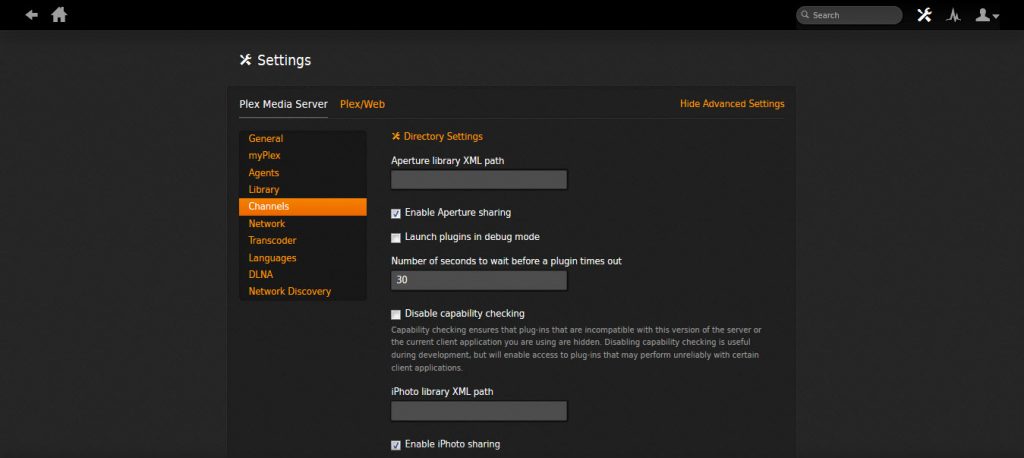Click Aperture library XML path field

[x=479, y=180]
